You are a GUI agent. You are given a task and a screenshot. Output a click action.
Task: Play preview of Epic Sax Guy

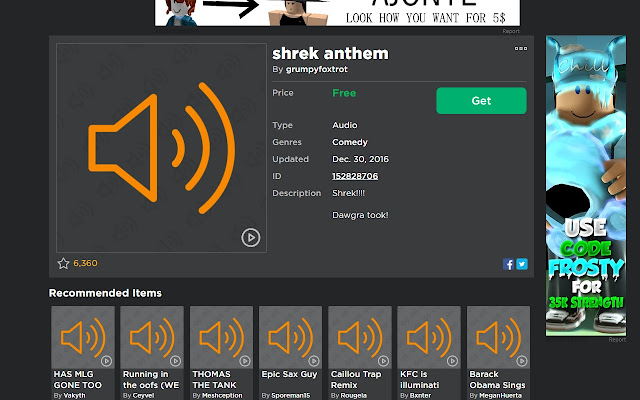(x=314, y=361)
